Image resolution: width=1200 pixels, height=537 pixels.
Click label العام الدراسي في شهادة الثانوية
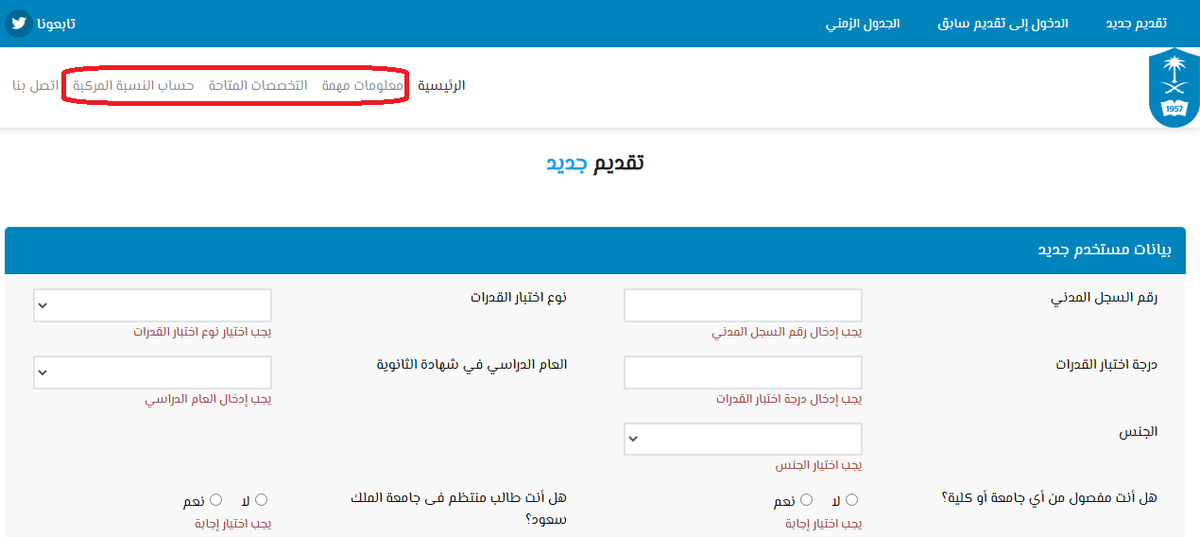(x=471, y=365)
